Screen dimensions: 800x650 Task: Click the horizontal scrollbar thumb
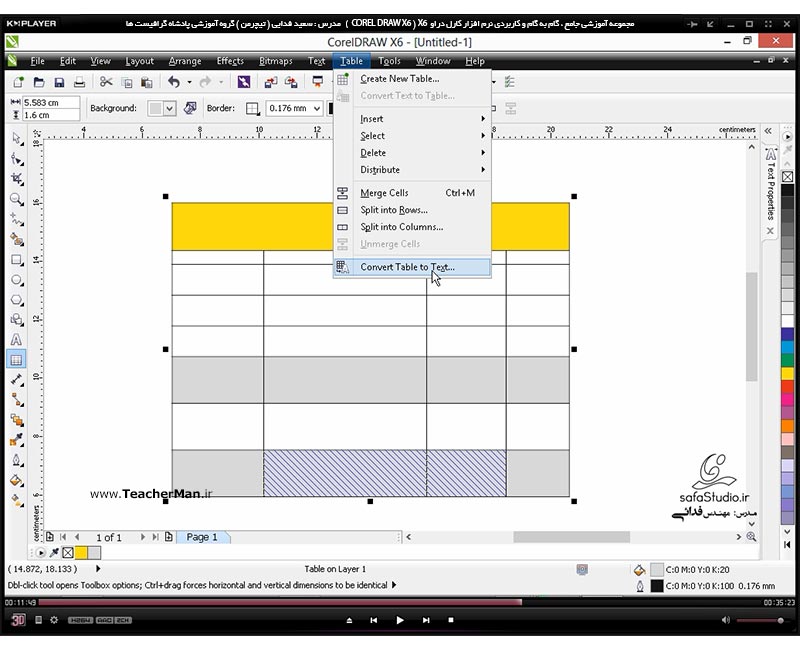[571, 537]
